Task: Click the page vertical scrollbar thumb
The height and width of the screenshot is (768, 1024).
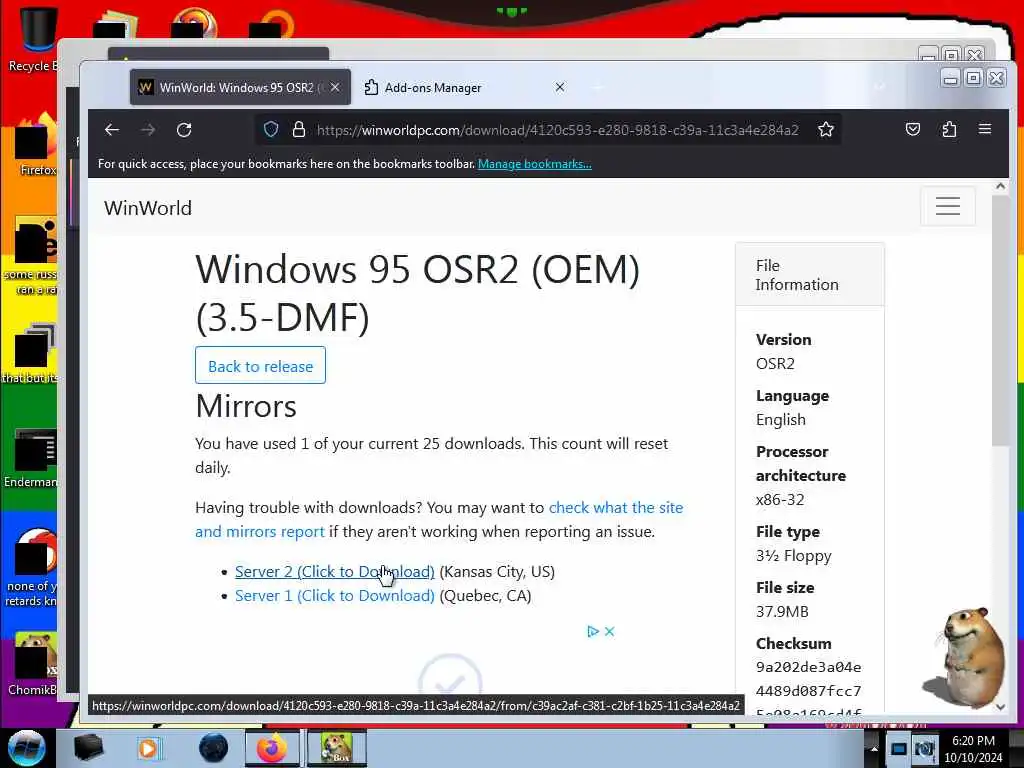Action: pyautogui.click(x=1000, y=320)
